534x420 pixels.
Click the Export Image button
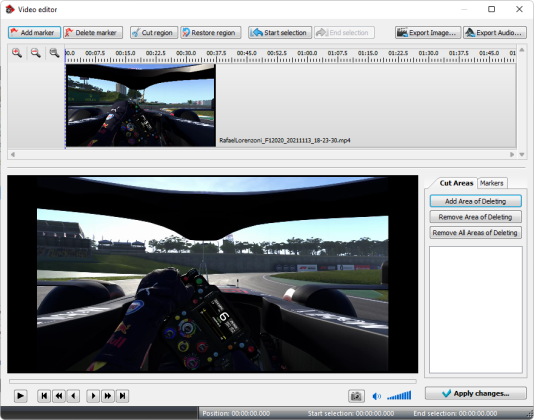click(428, 33)
